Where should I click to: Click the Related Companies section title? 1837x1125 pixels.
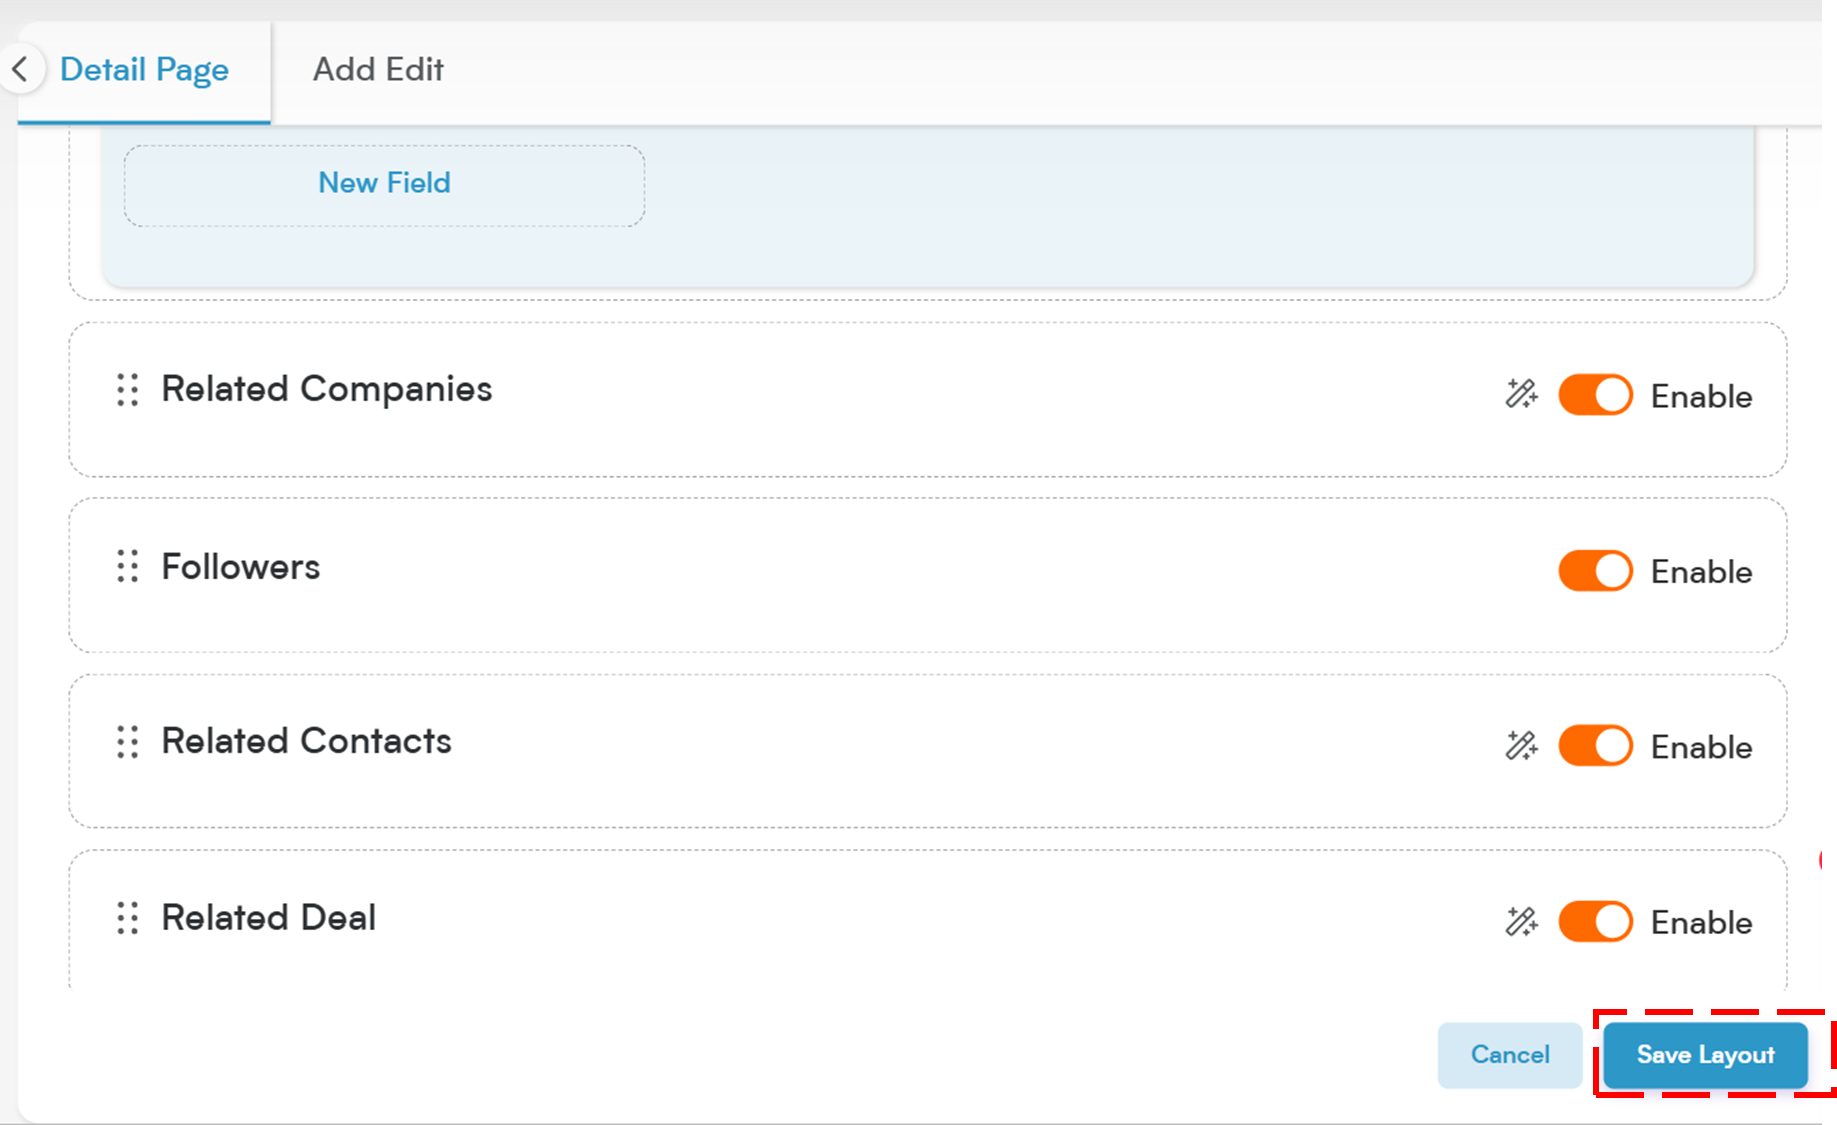tap(327, 389)
